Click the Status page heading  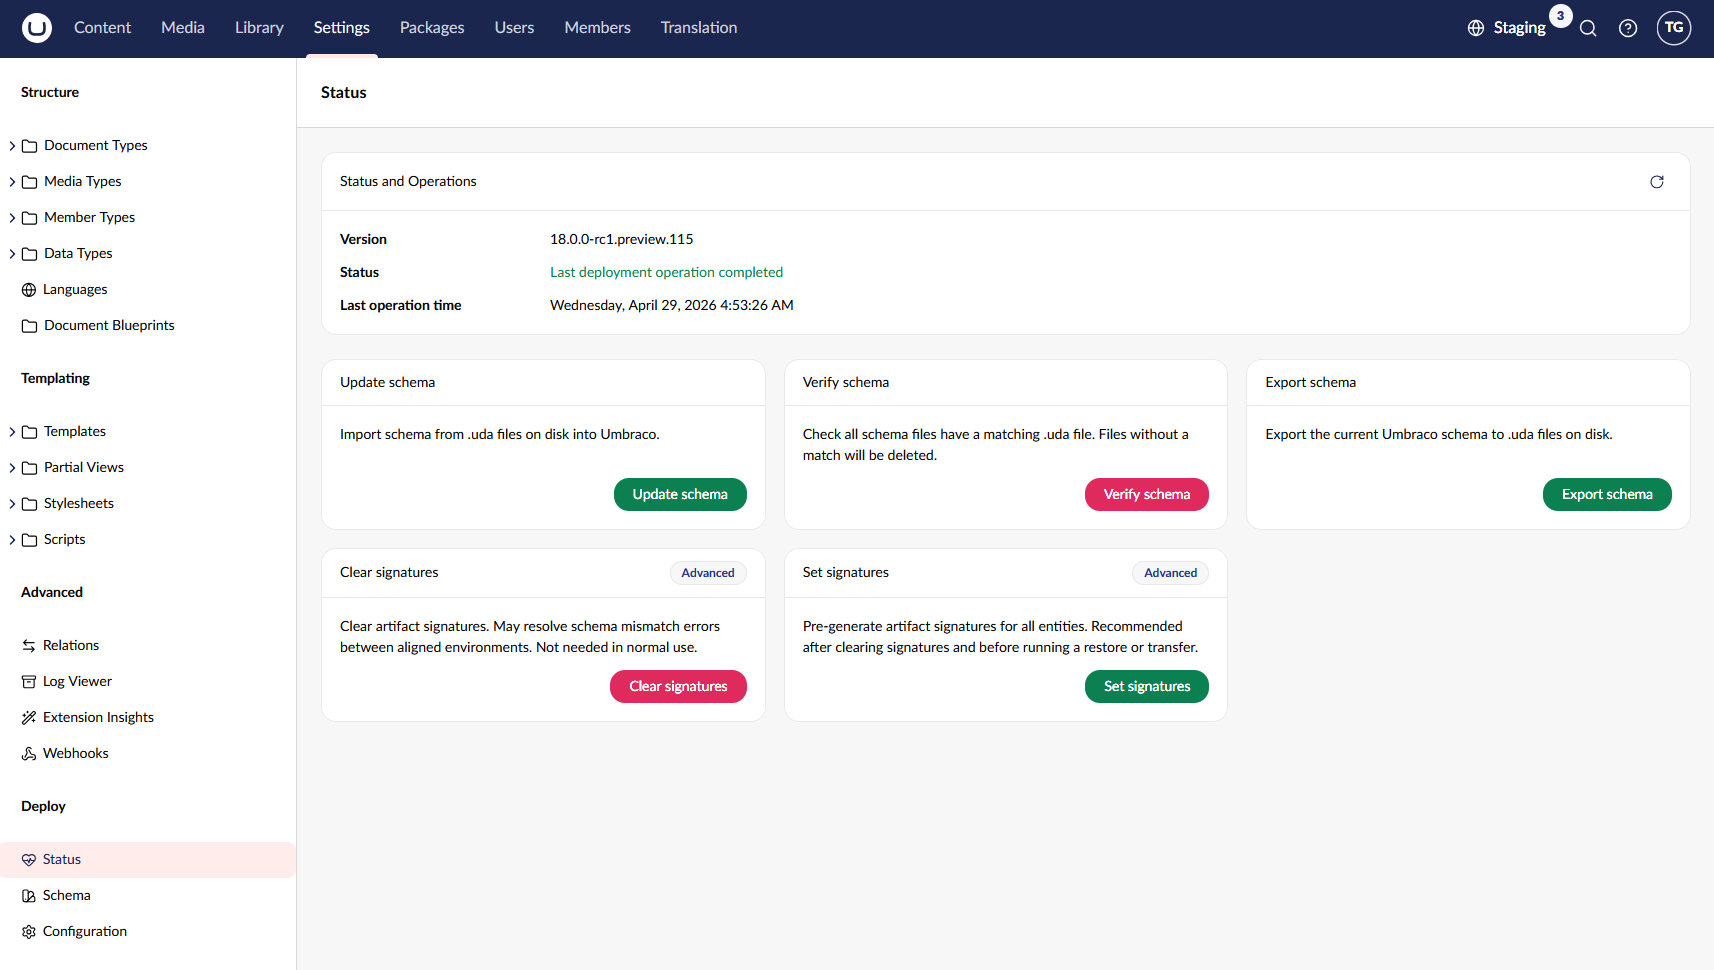[344, 92]
